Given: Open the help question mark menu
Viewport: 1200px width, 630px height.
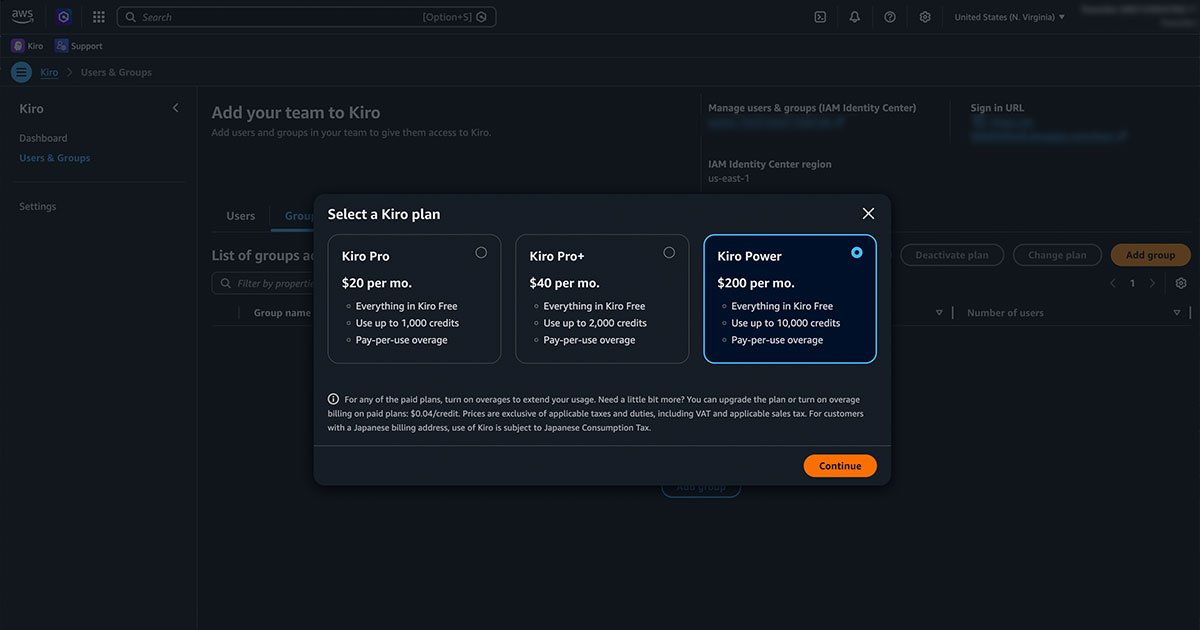Looking at the screenshot, I should 890,17.
